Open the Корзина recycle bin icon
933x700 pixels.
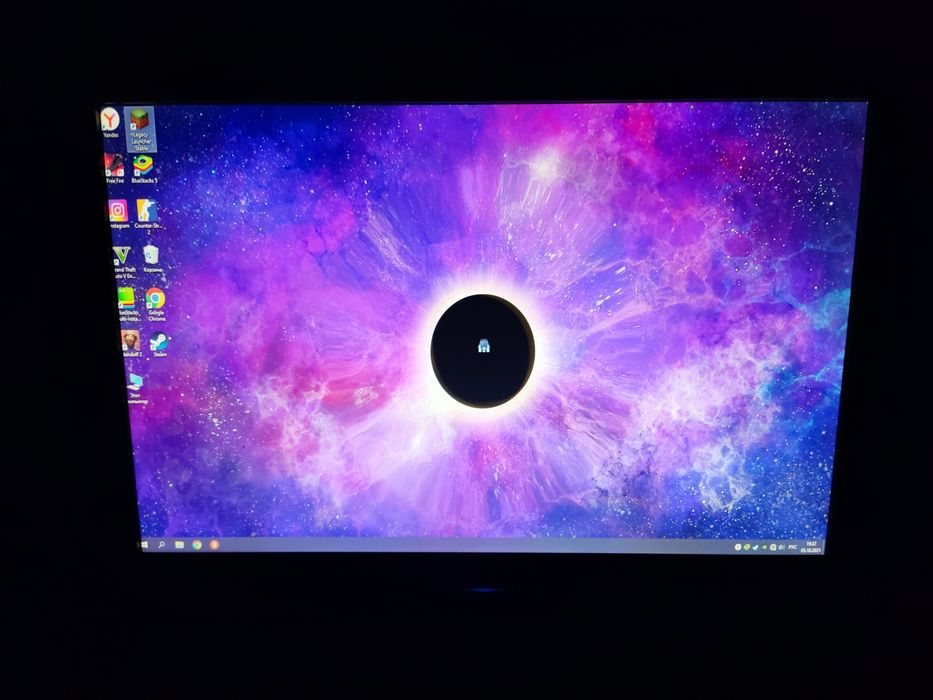(152, 258)
